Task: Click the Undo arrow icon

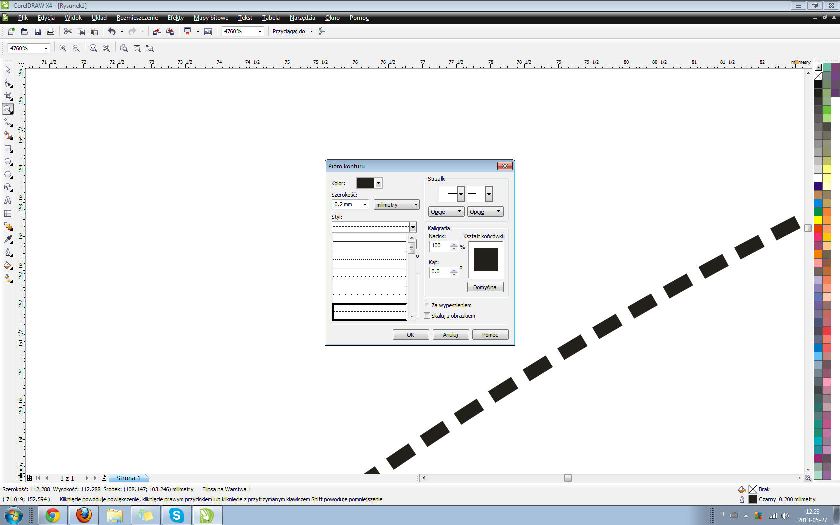Action: [111, 32]
